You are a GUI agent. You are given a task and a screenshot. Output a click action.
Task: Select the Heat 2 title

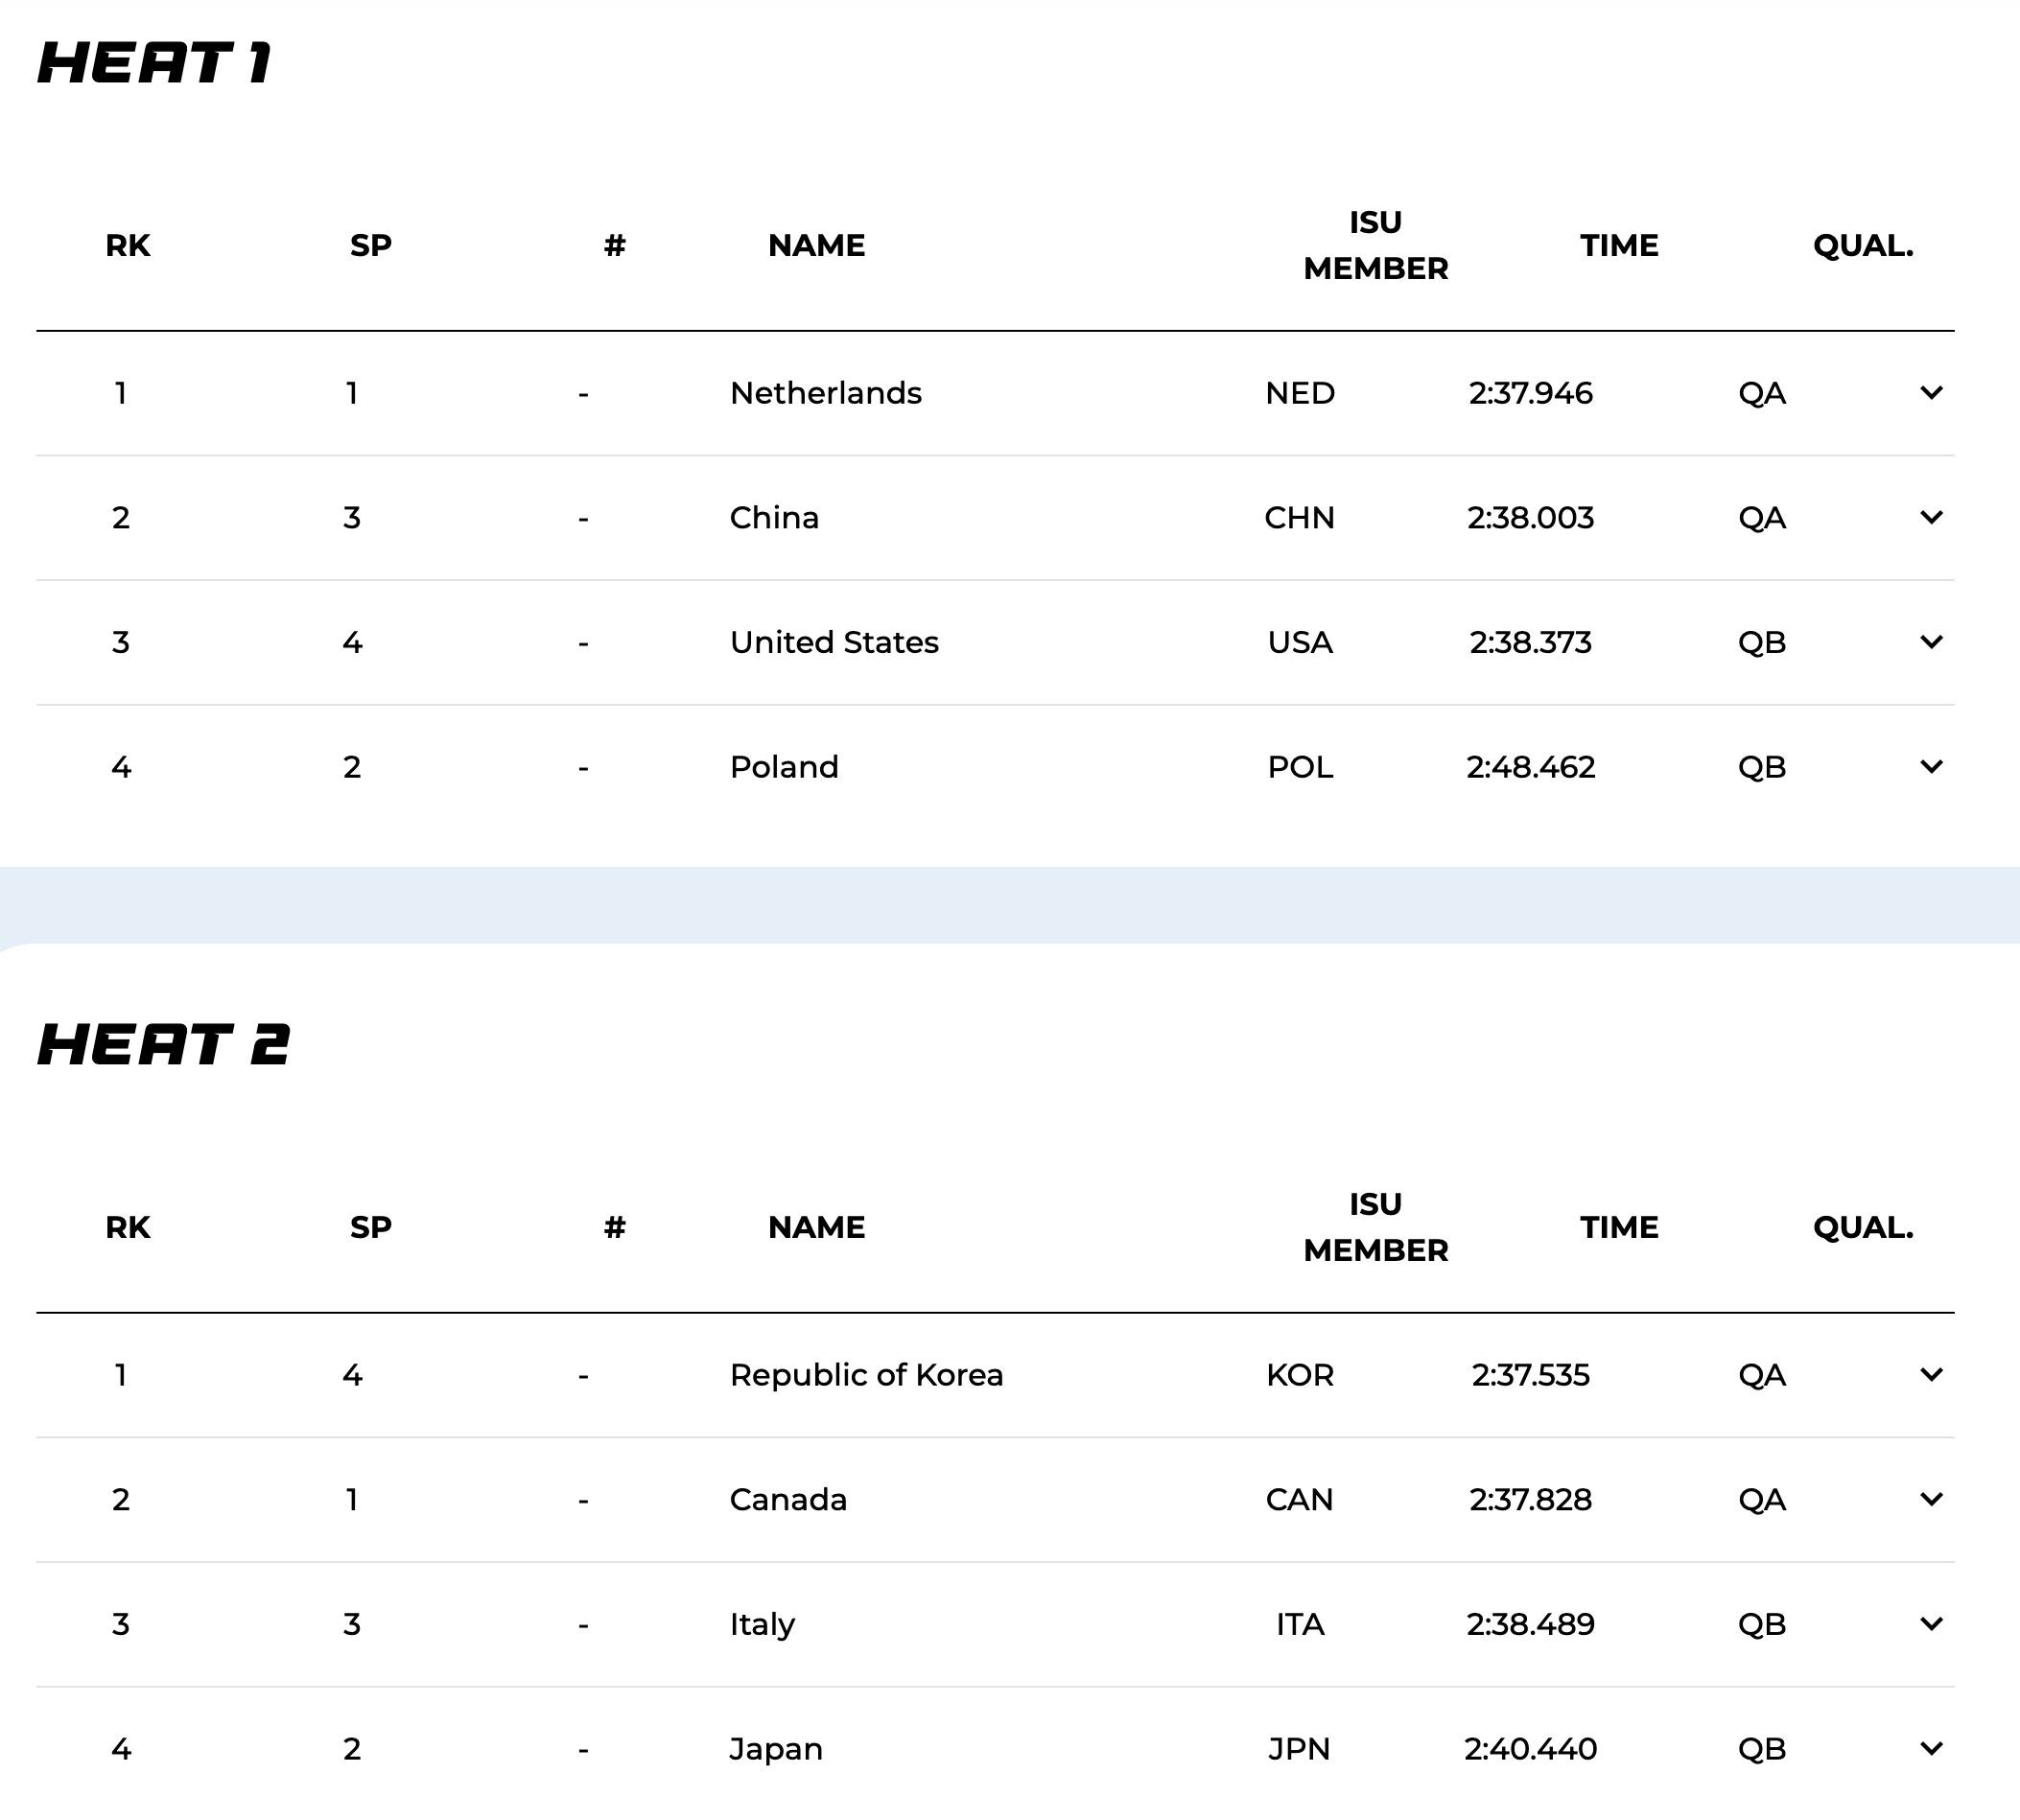[164, 1045]
